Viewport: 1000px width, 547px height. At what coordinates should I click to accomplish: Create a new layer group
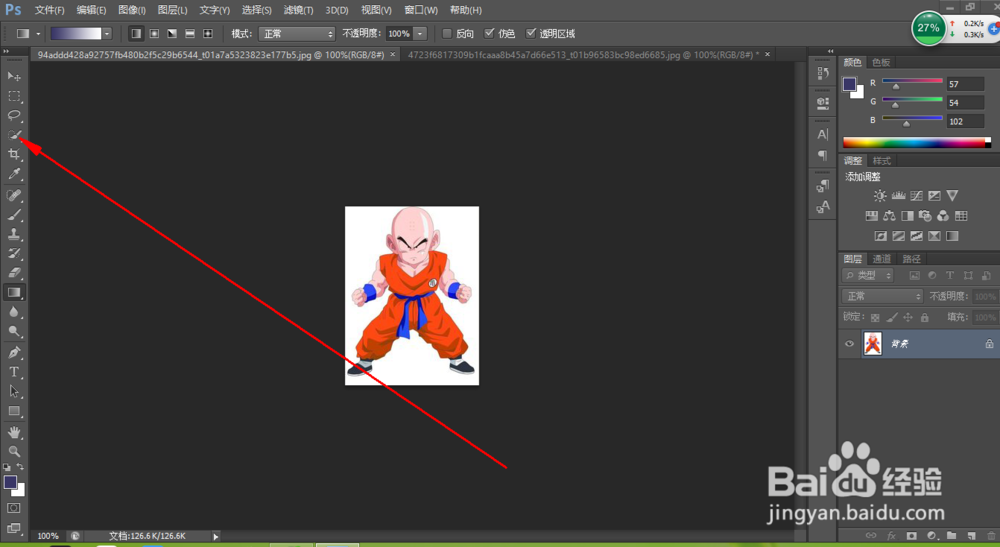pyautogui.click(x=952, y=536)
